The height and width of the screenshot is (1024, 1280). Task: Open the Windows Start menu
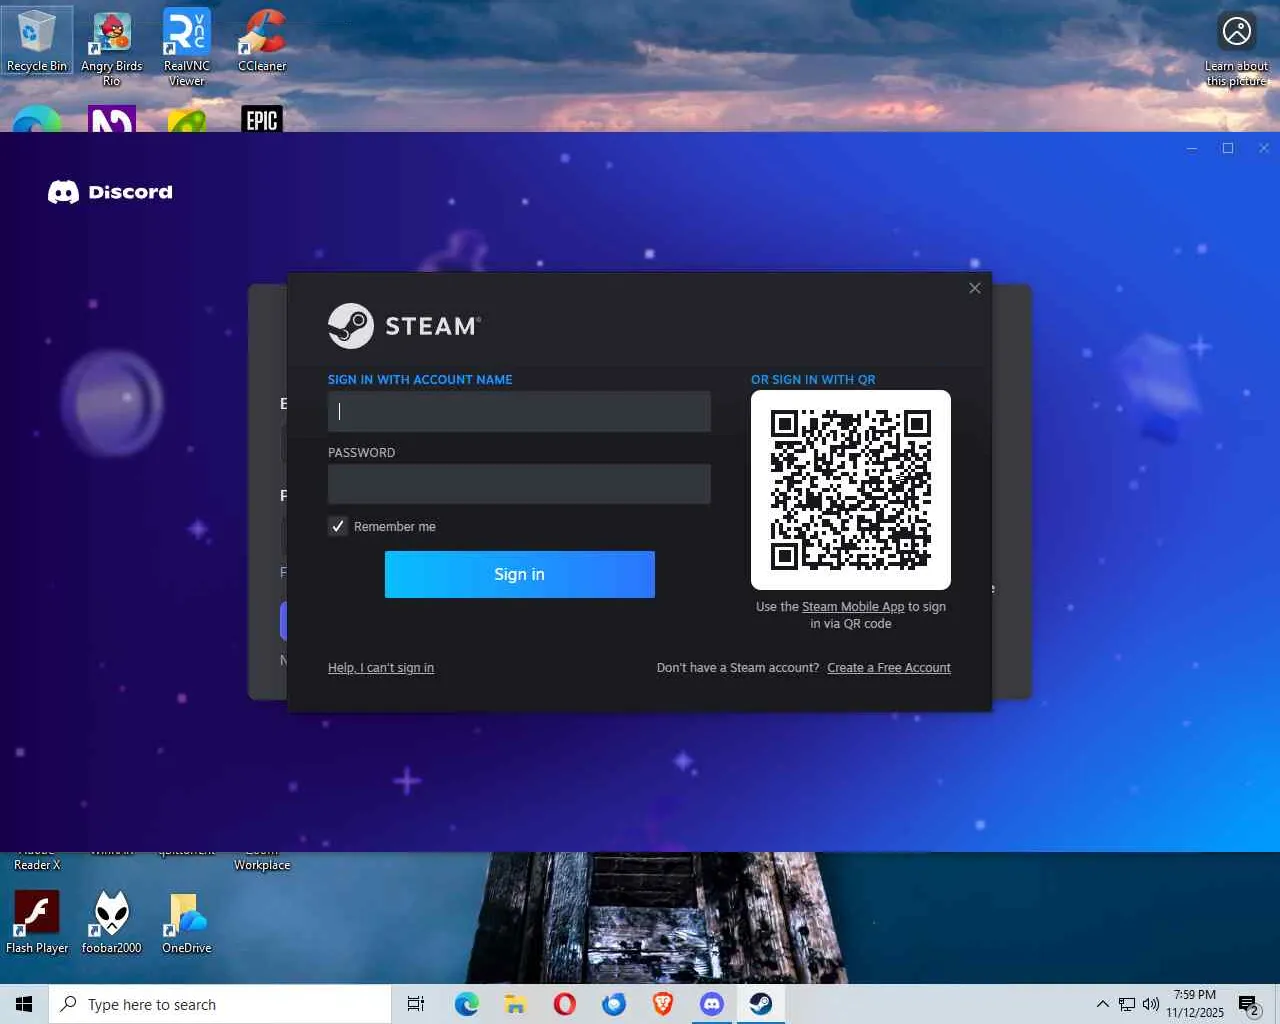24,1004
